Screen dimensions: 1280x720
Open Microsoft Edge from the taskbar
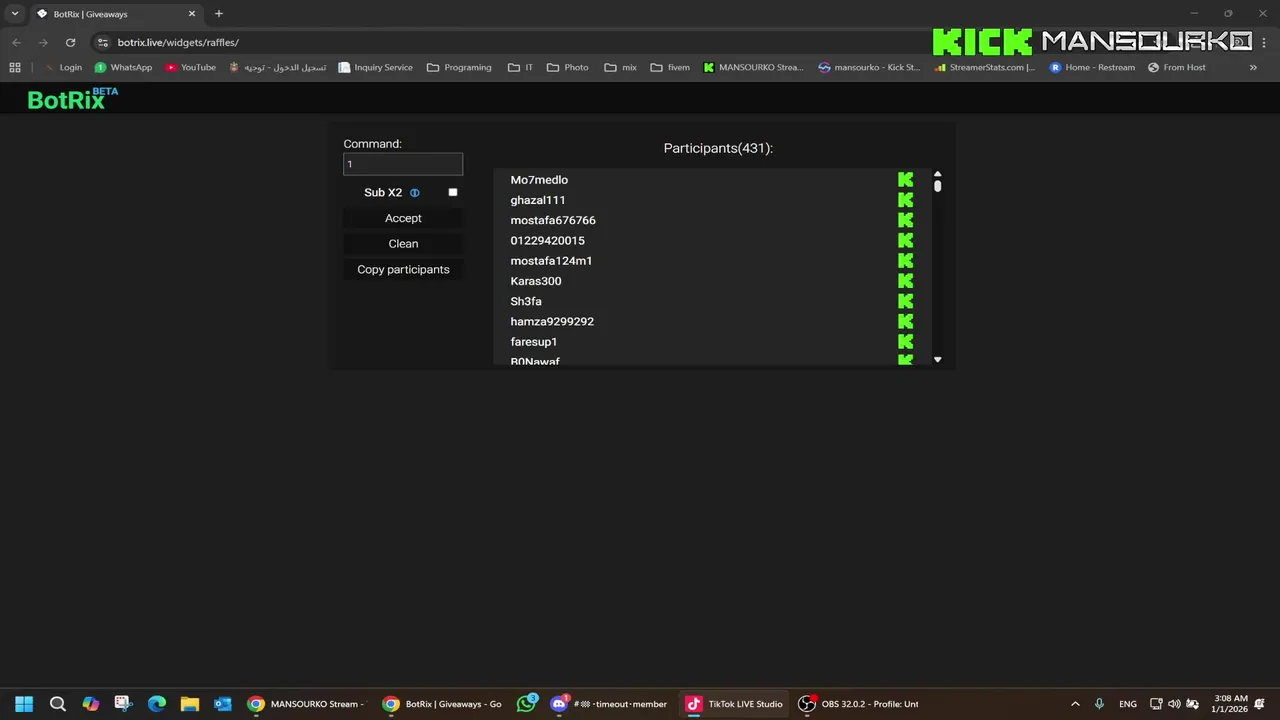click(157, 704)
